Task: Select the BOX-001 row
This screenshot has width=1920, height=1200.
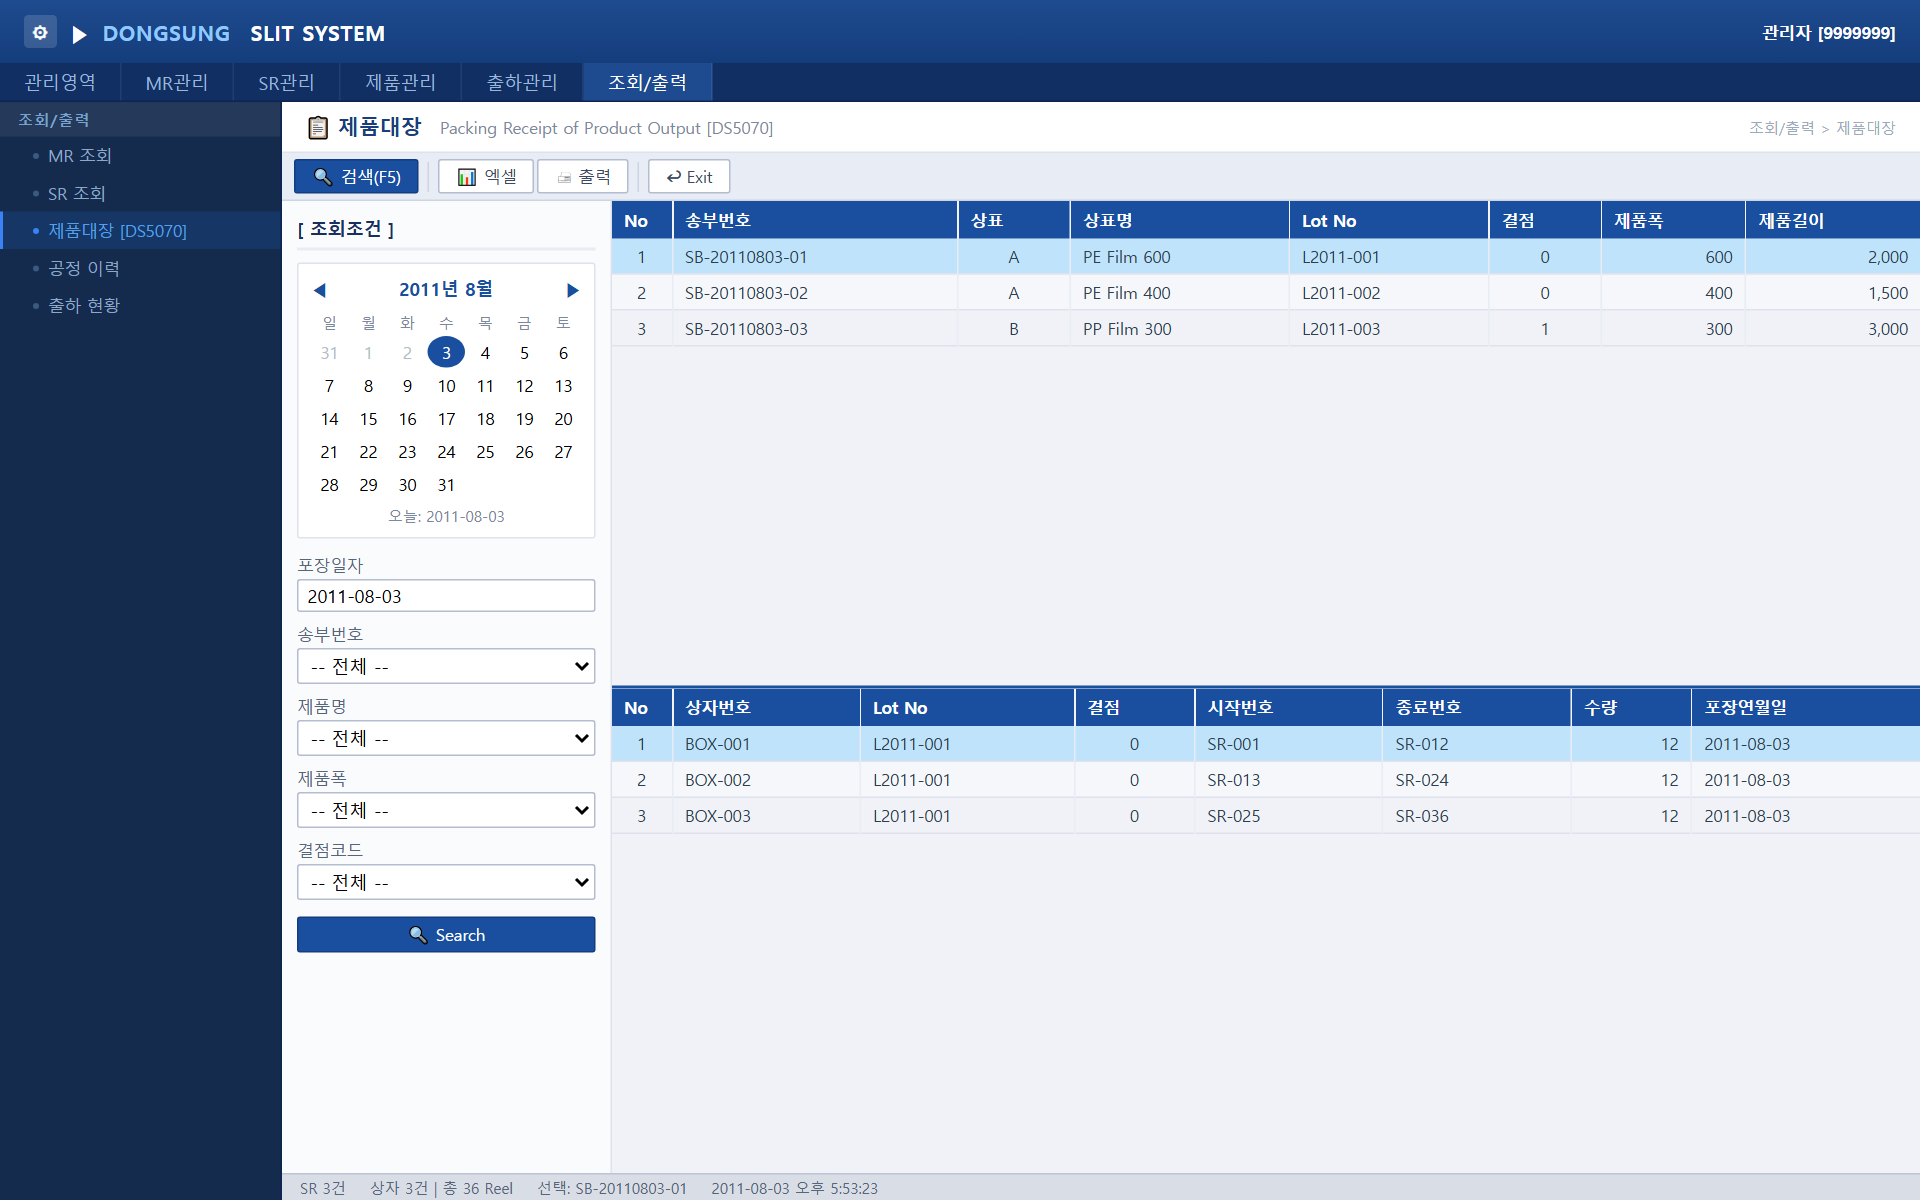Action: [1266, 744]
